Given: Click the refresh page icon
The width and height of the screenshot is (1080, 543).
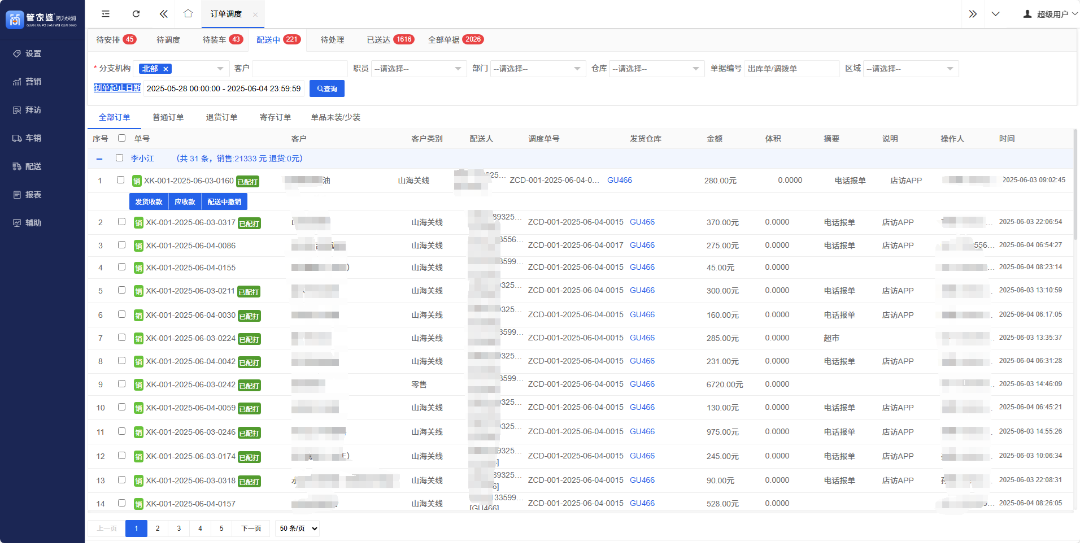Looking at the screenshot, I should [x=136, y=14].
